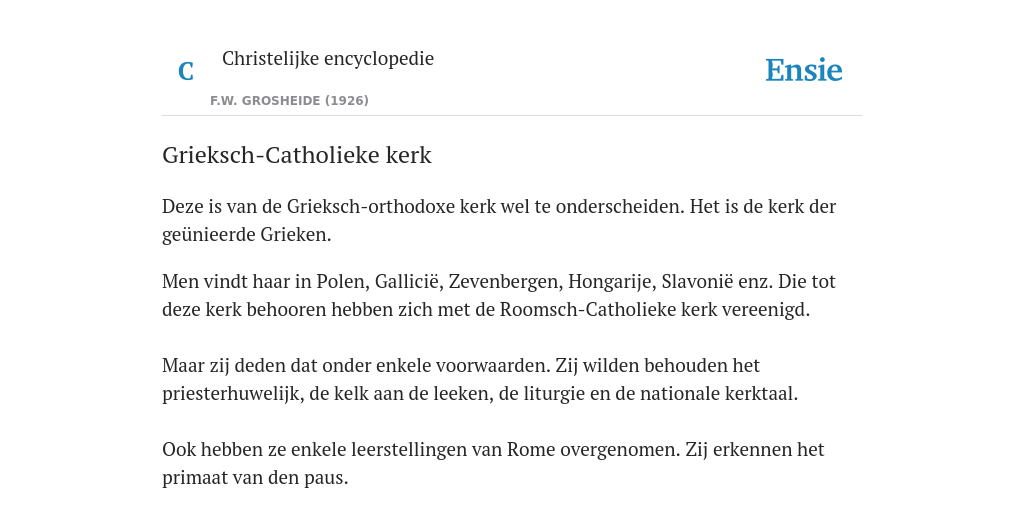
Task: Open the Christelijke encyclopedie title link
Action: point(328,58)
